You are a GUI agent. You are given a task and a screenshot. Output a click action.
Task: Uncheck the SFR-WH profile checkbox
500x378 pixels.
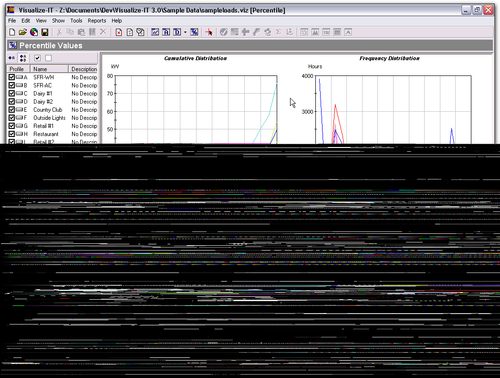click(12, 77)
